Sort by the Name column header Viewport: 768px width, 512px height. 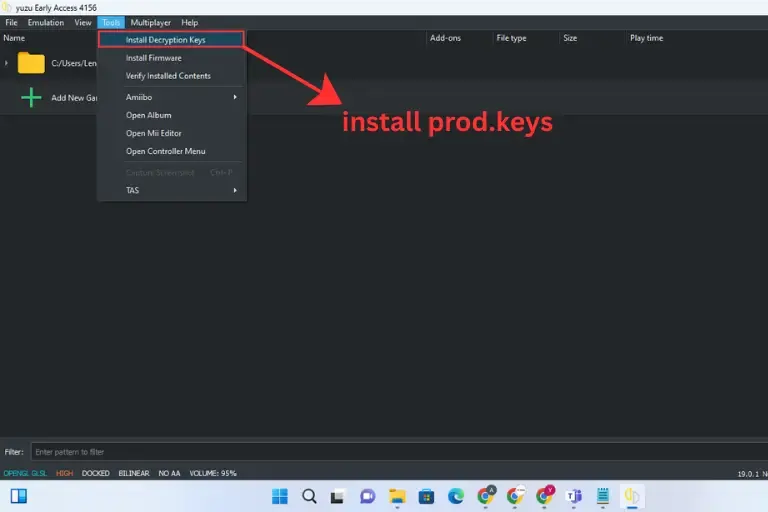(x=14, y=38)
